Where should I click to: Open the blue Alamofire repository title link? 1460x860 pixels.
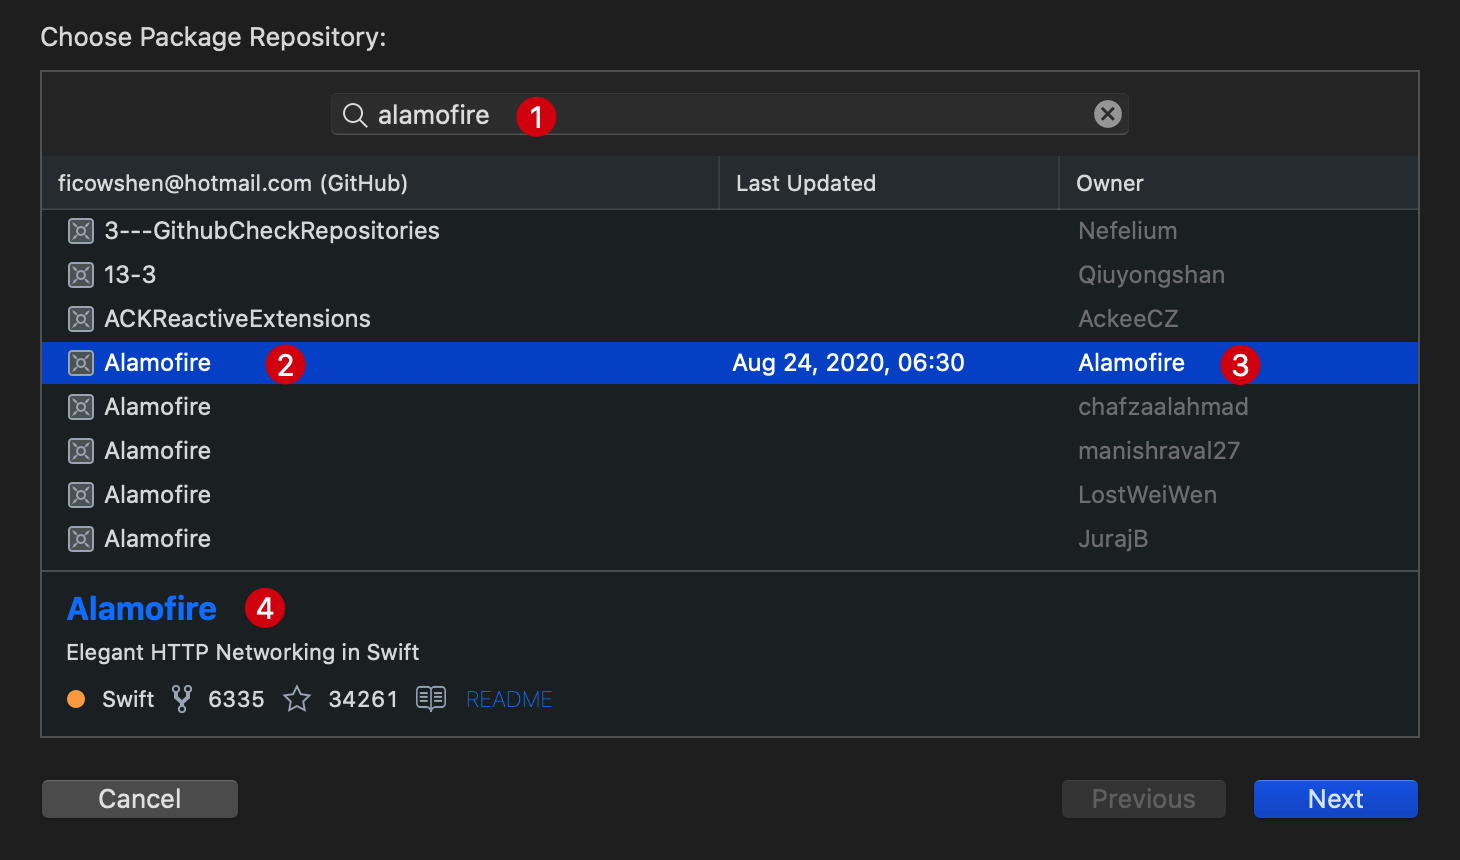pyautogui.click(x=142, y=608)
